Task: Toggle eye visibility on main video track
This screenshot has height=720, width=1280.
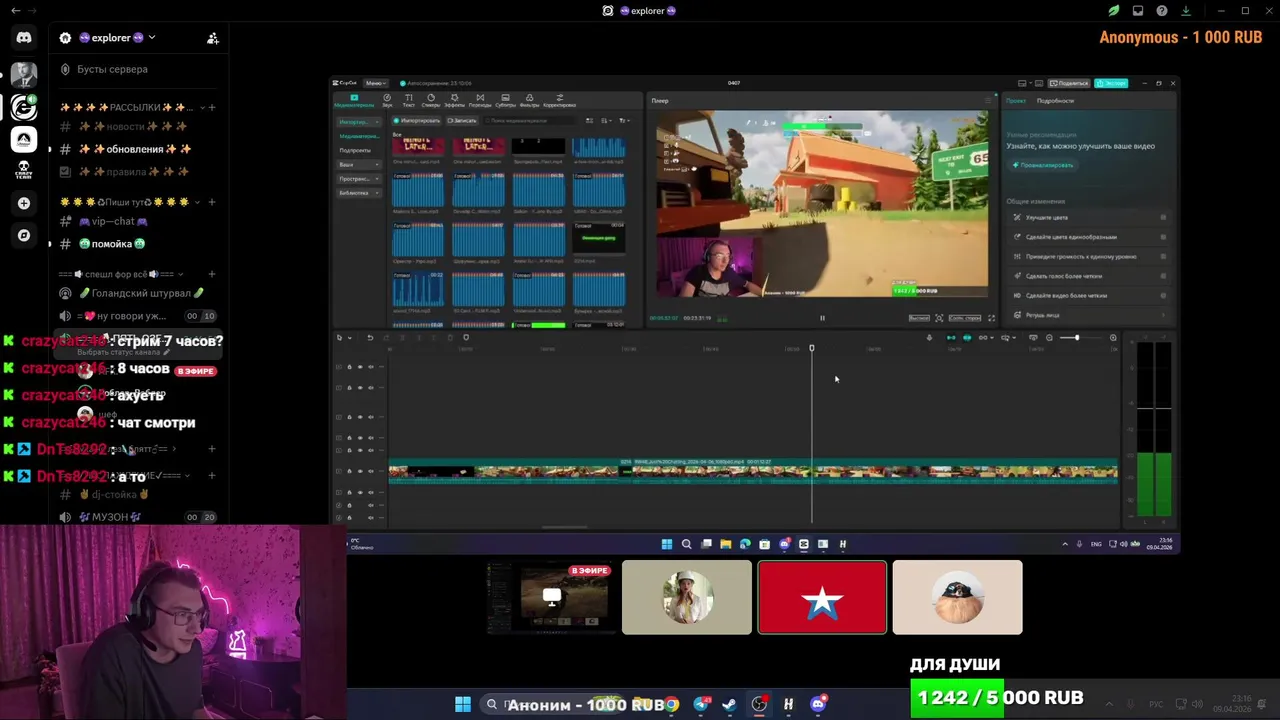Action: coord(360,471)
